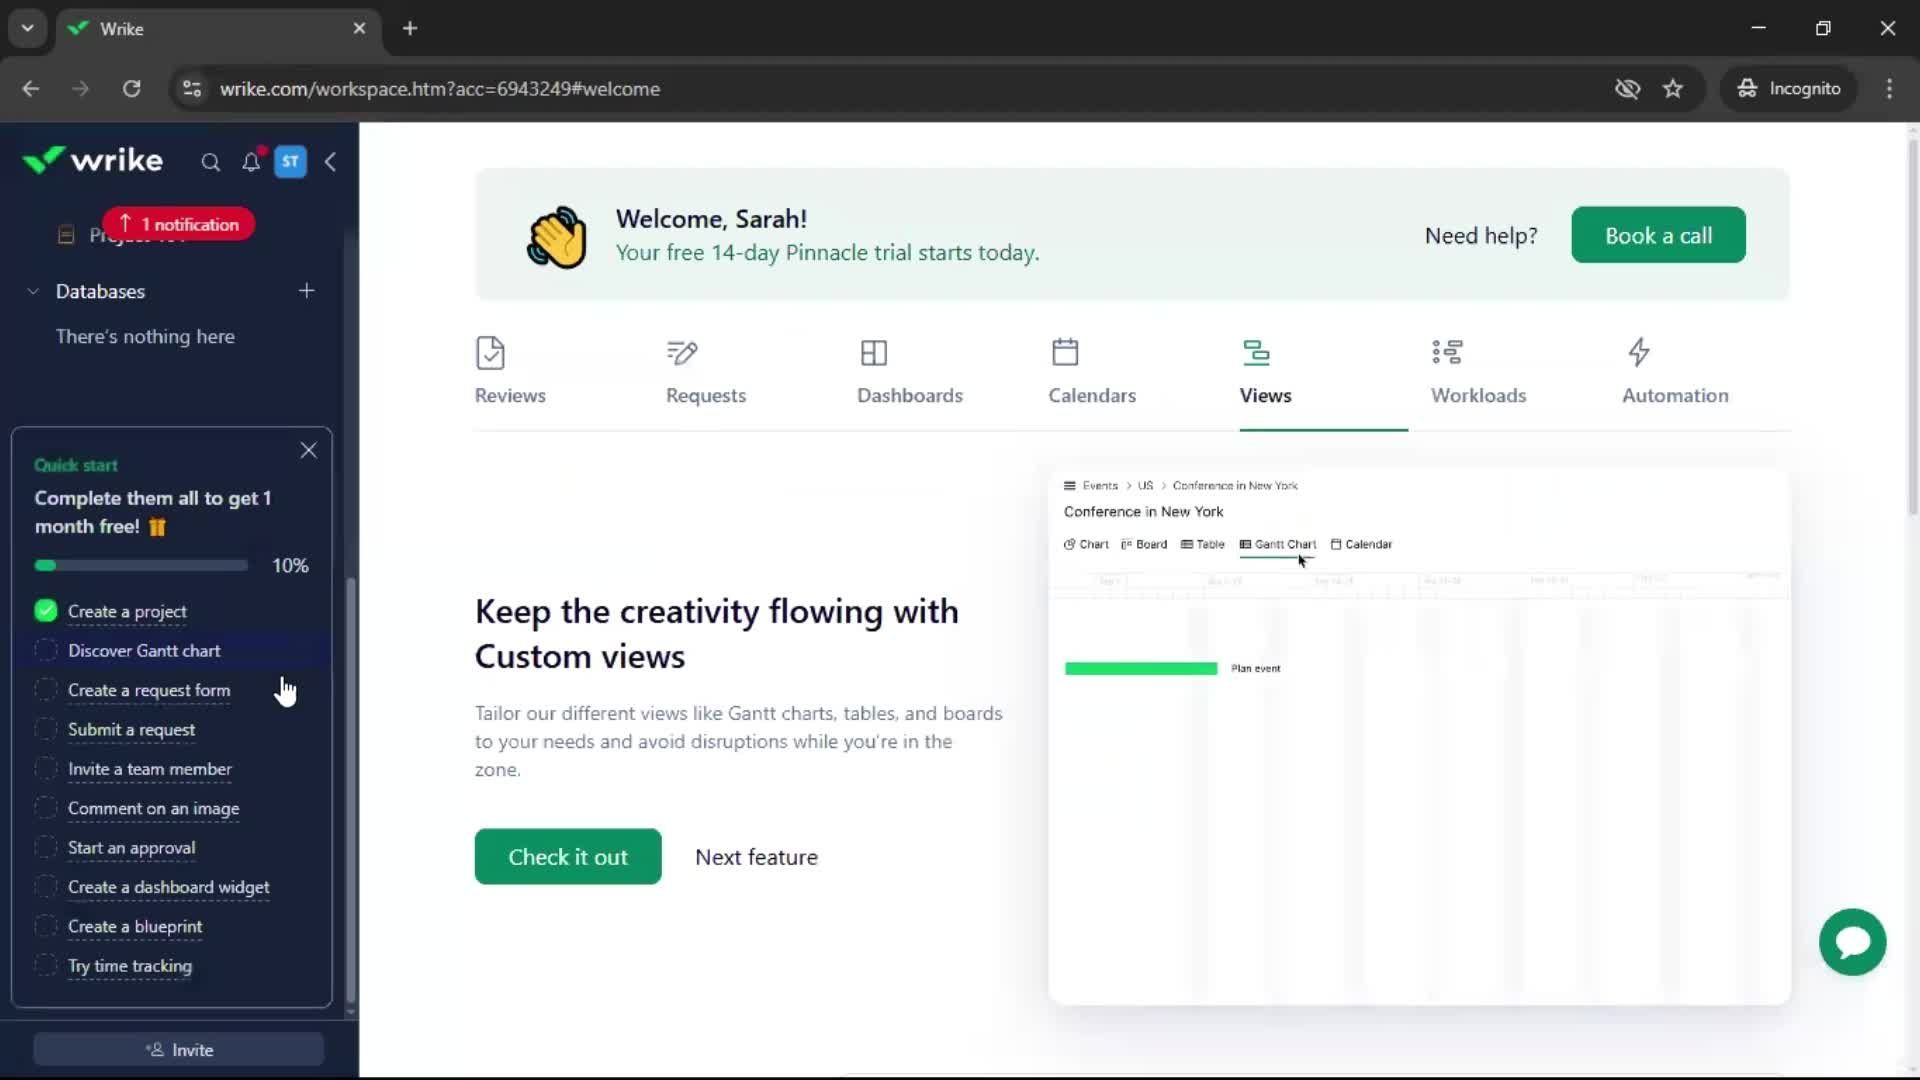The height and width of the screenshot is (1080, 1920).
Task: Check the Comment on an image circle
Action: click(46, 808)
